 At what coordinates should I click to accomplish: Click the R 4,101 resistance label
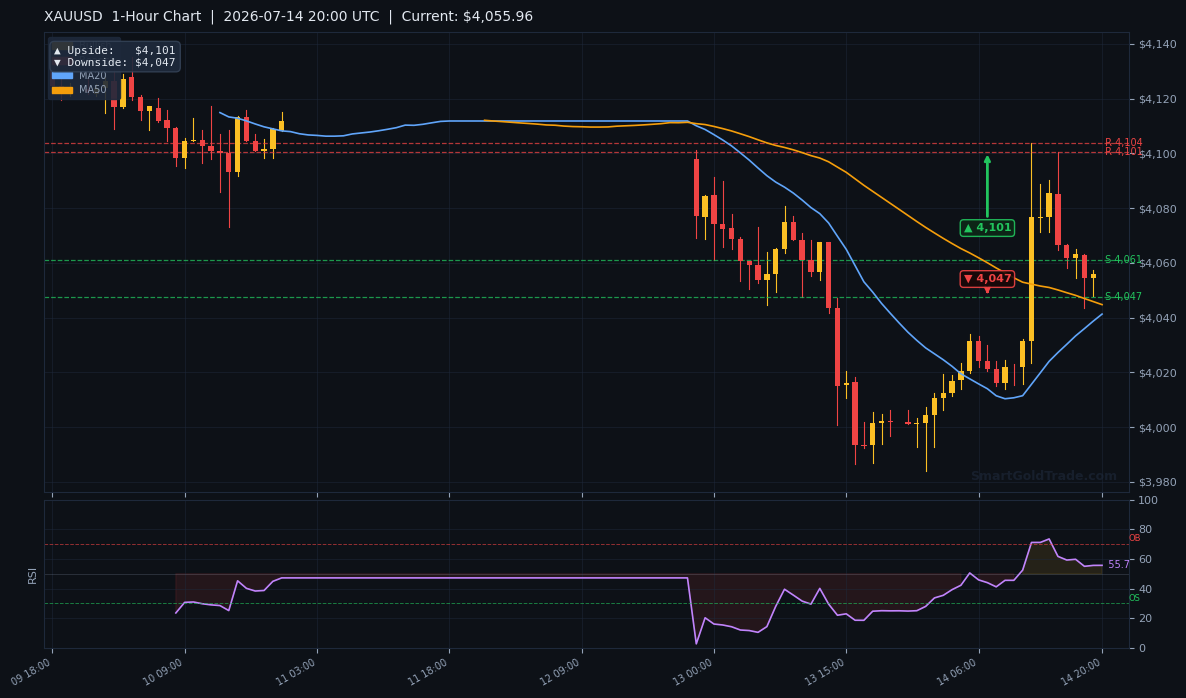click(x=1123, y=152)
